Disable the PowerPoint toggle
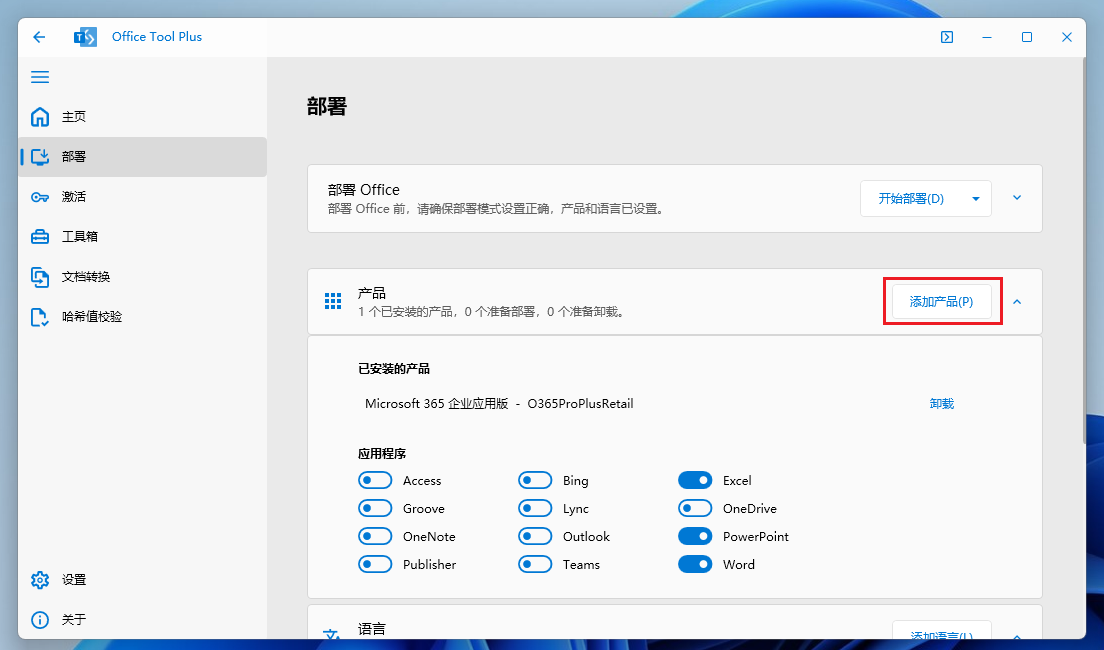 click(695, 537)
